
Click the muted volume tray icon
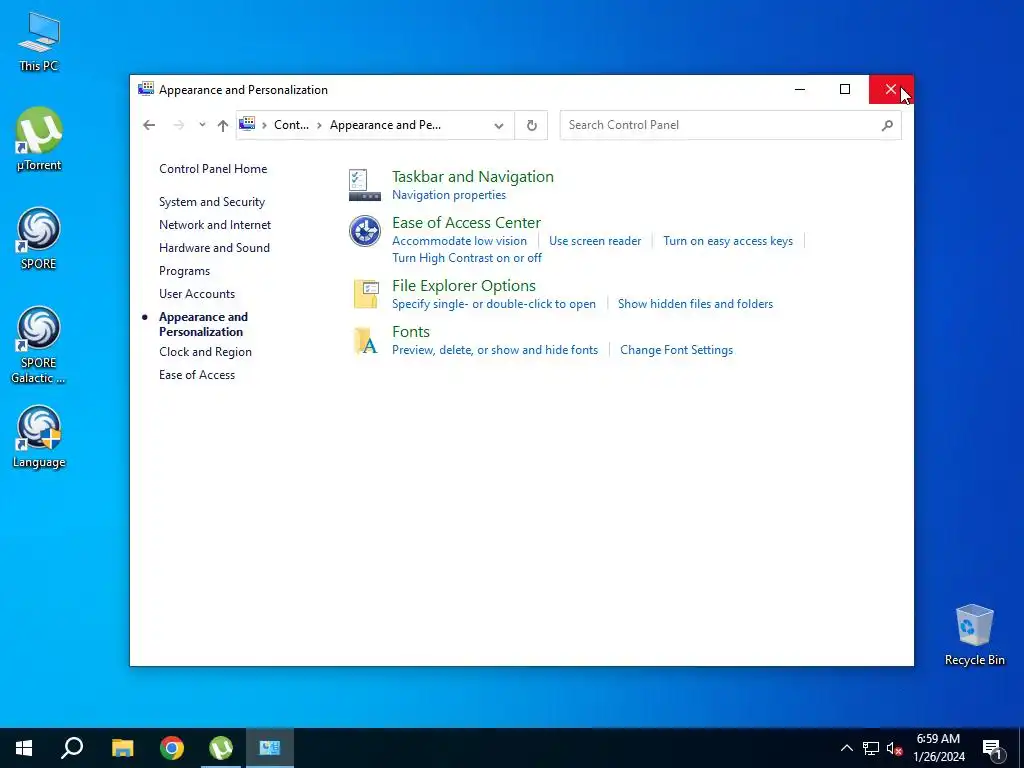pyautogui.click(x=894, y=748)
